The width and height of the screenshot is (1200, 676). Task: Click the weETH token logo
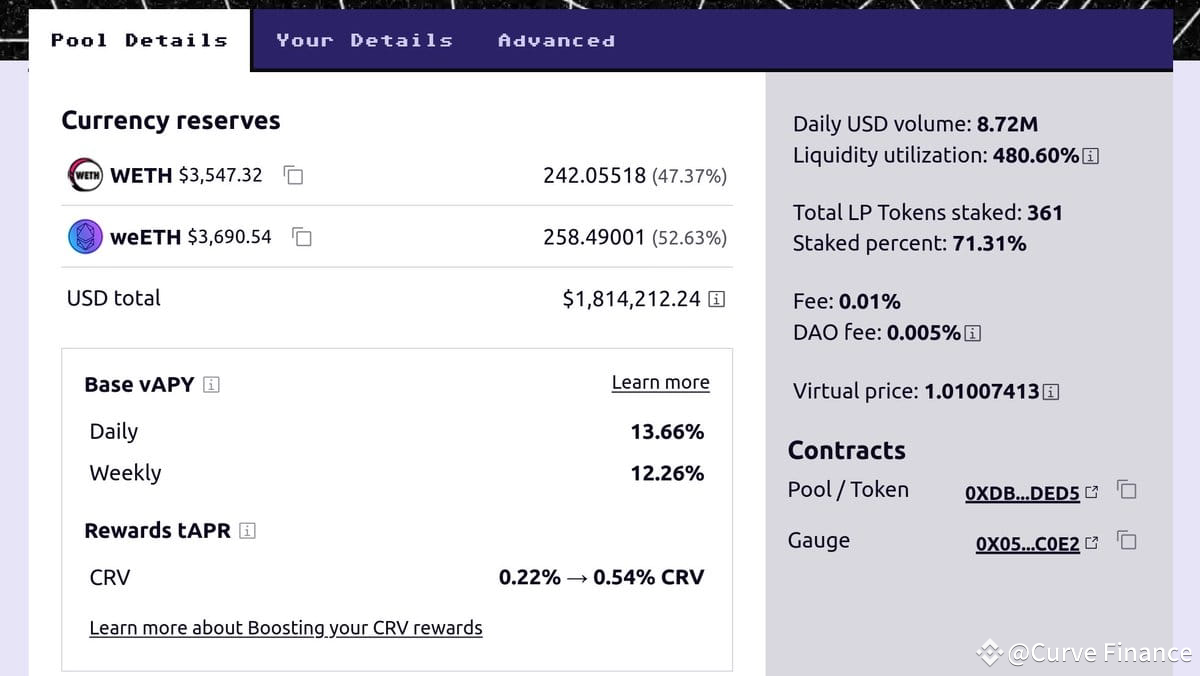[84, 237]
